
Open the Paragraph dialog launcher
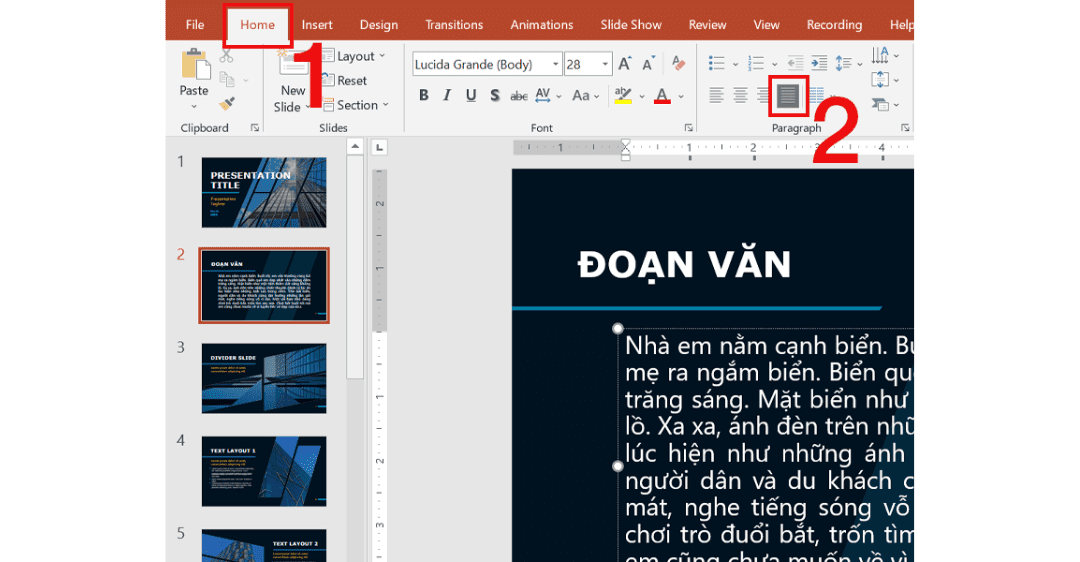point(905,128)
